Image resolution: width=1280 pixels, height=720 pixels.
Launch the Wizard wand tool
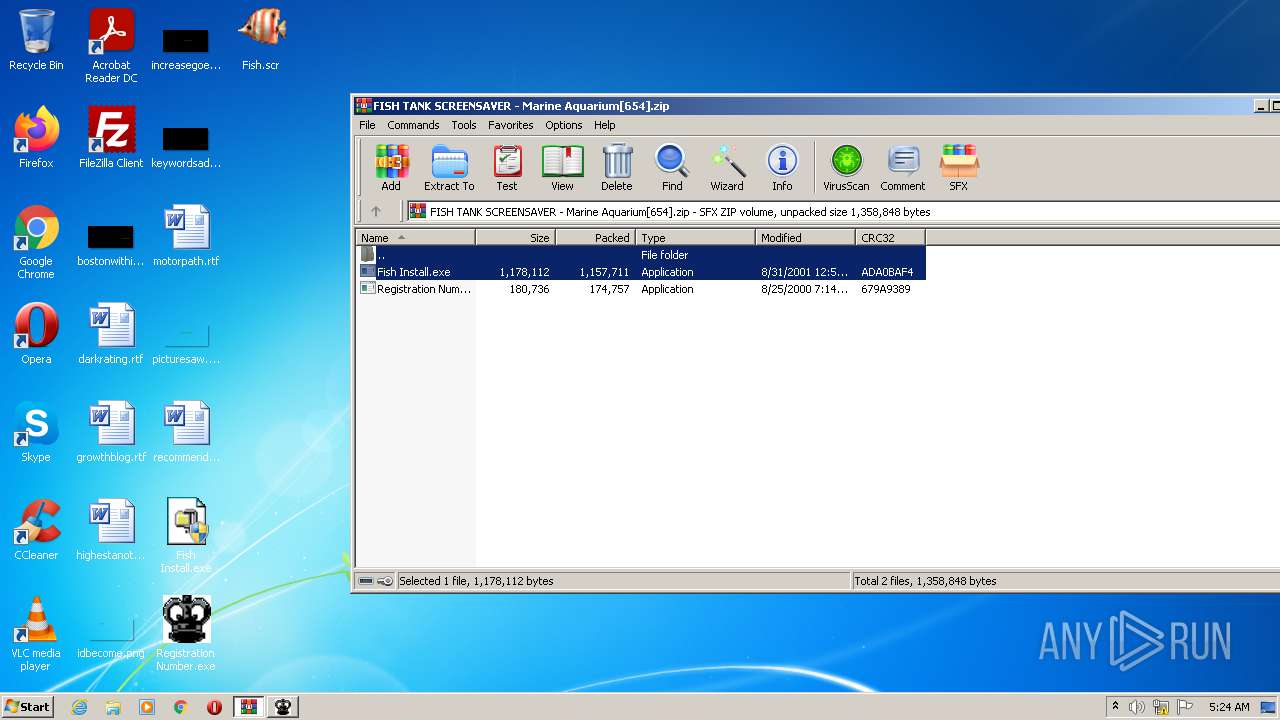click(727, 168)
